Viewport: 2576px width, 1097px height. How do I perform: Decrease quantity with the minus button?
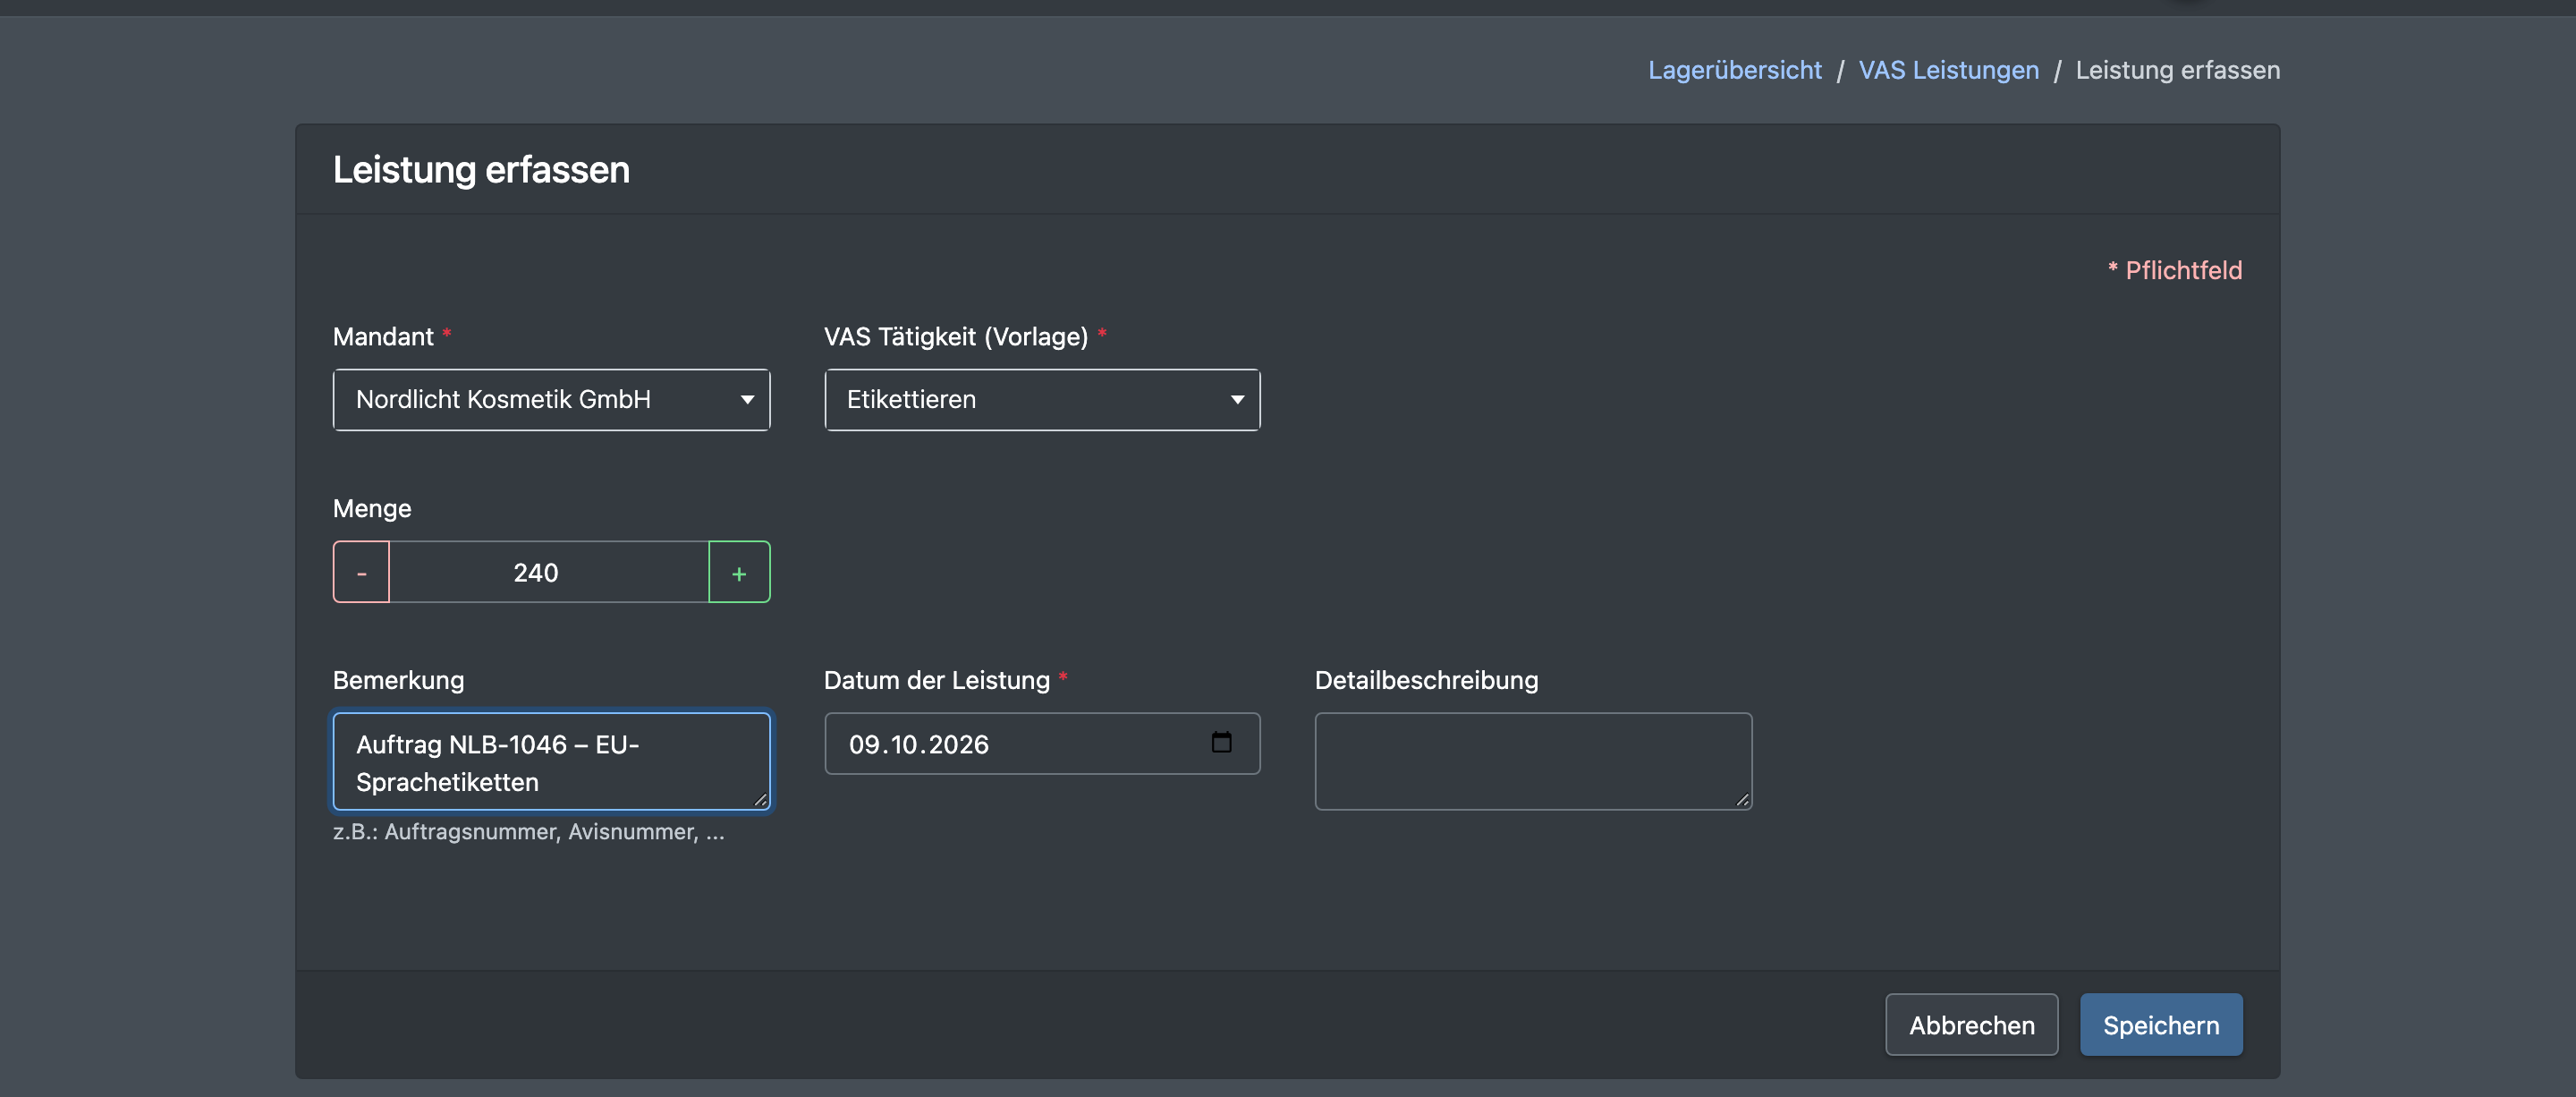click(x=361, y=572)
